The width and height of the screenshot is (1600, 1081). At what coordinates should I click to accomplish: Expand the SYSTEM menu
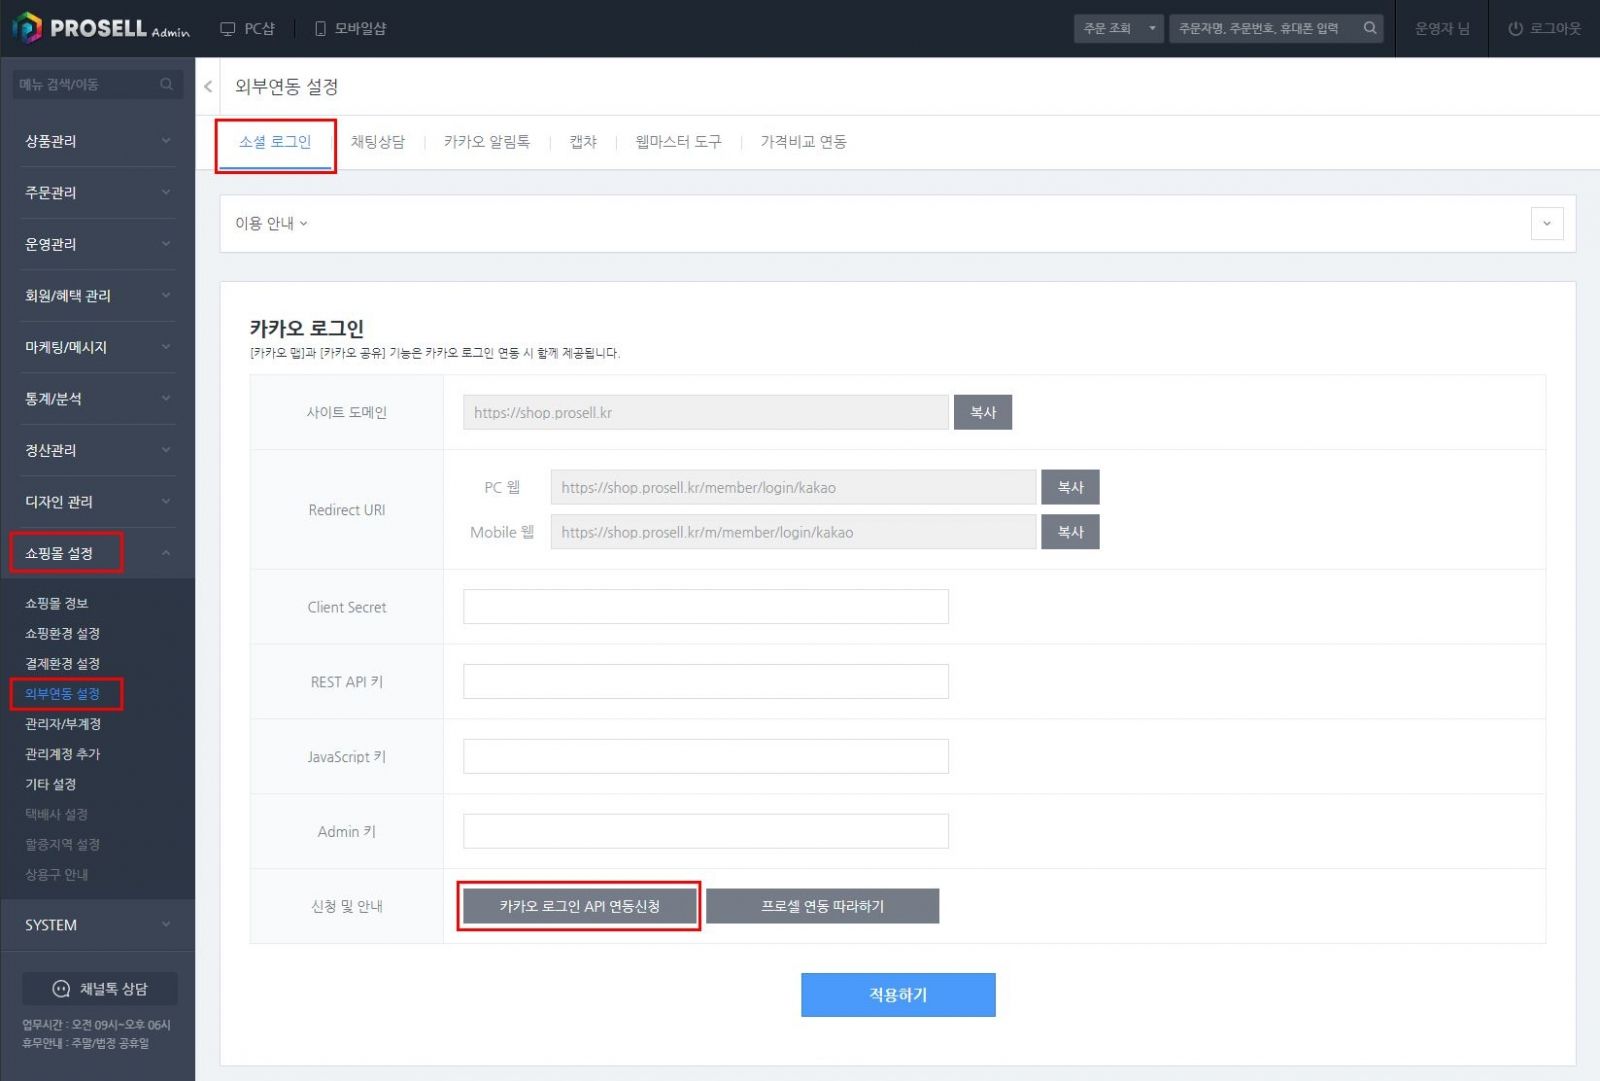click(97, 925)
